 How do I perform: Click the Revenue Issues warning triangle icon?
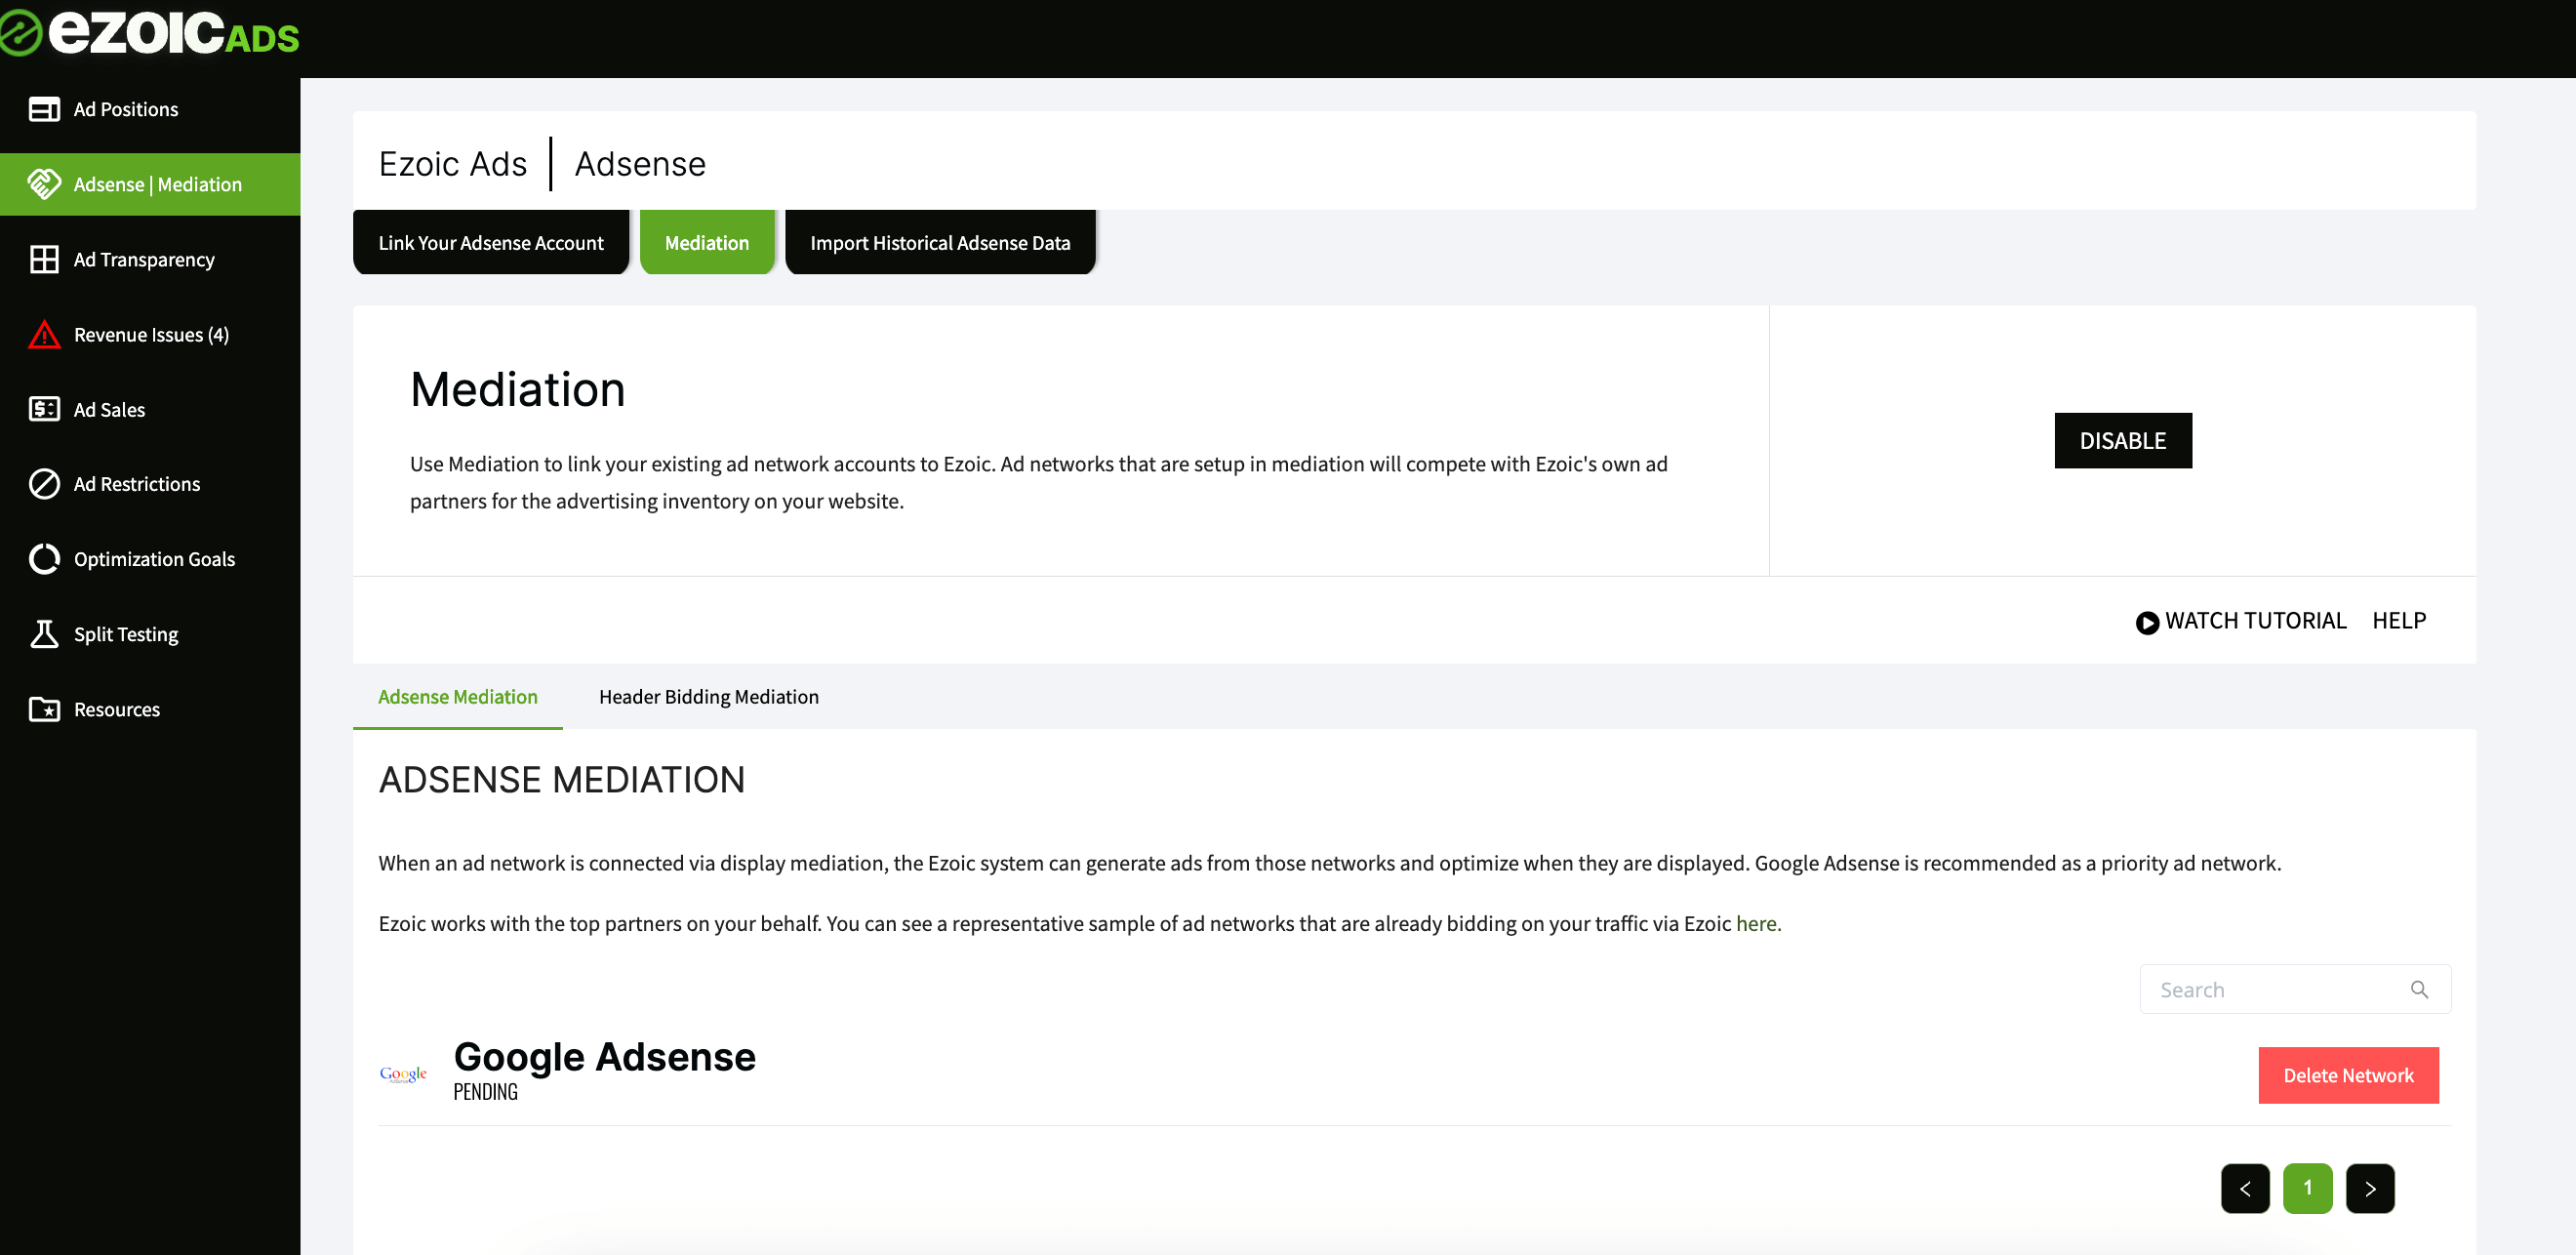click(44, 334)
